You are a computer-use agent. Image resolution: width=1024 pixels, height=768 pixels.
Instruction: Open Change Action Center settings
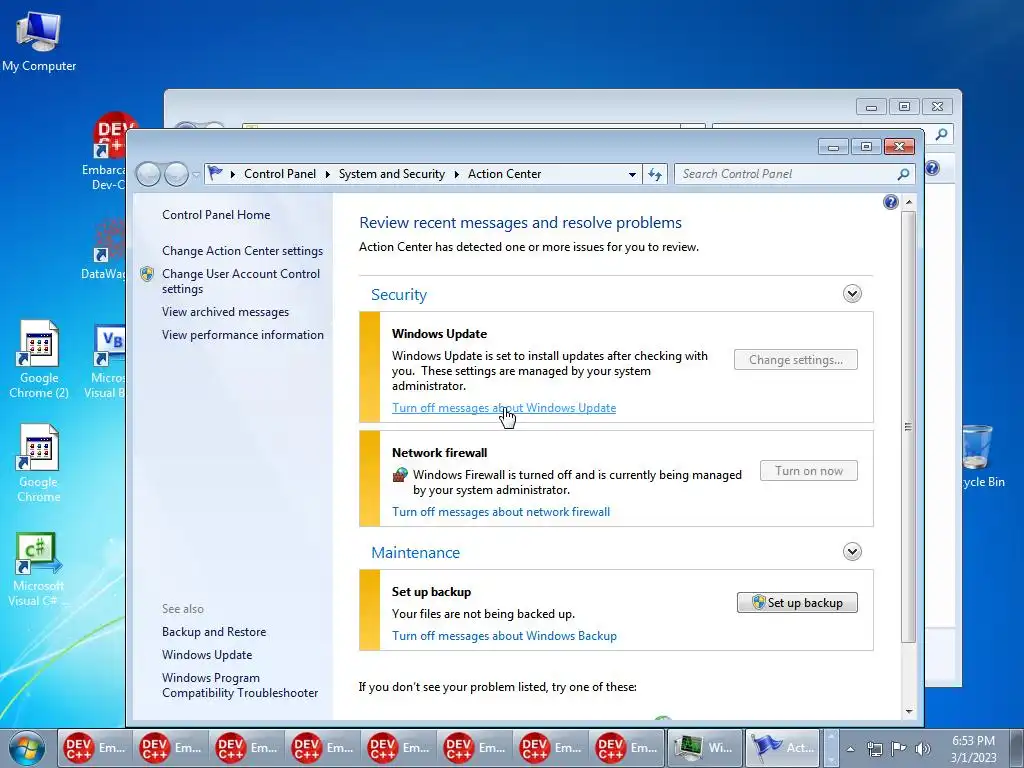click(242, 251)
